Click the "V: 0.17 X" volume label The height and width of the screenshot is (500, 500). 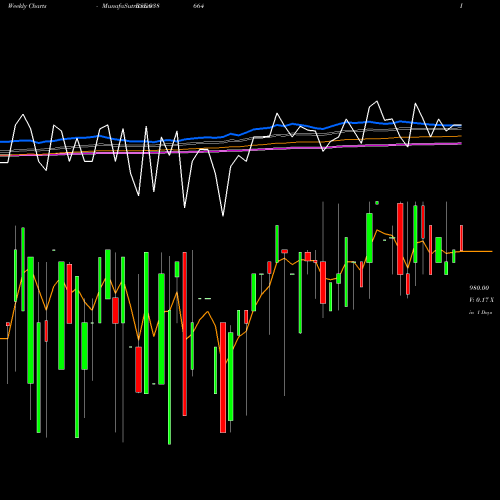tap(481, 300)
